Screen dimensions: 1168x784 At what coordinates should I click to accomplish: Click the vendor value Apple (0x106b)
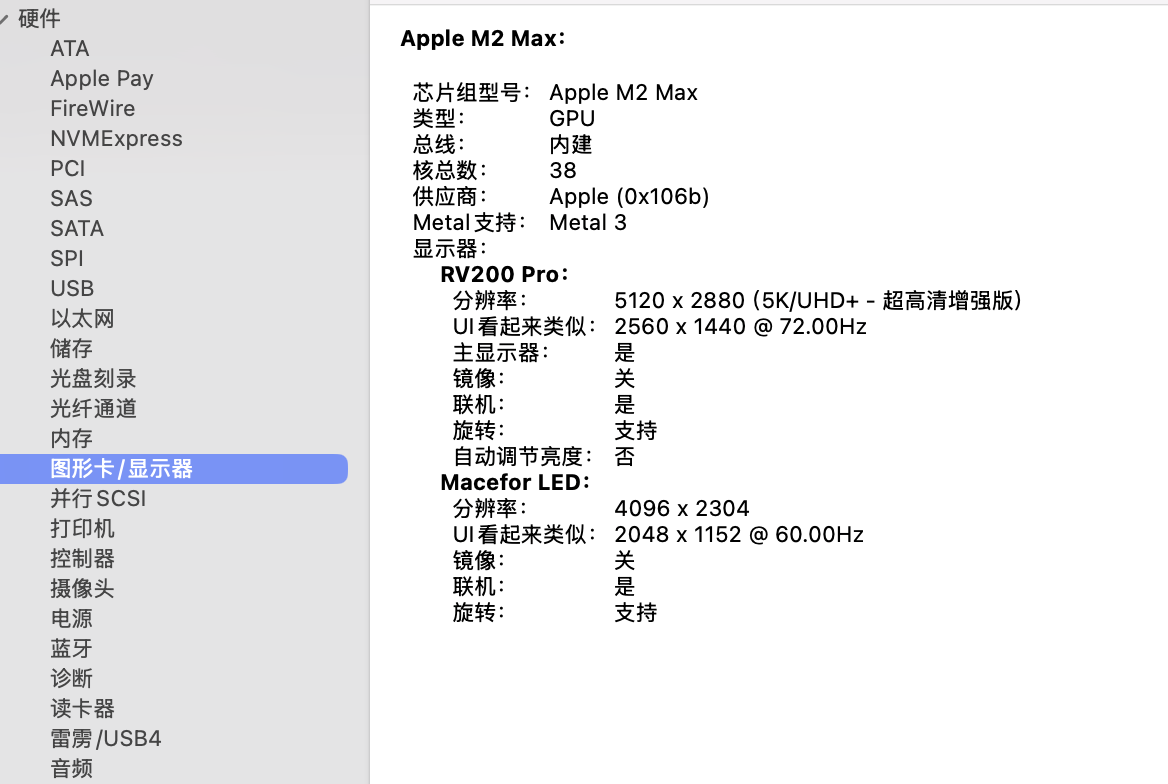629,197
